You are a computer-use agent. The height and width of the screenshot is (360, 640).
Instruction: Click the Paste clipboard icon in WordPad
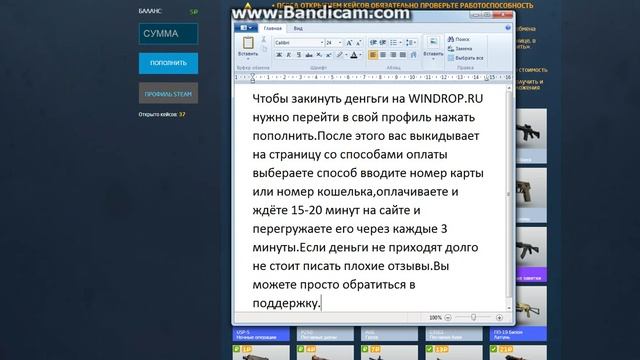(248, 43)
